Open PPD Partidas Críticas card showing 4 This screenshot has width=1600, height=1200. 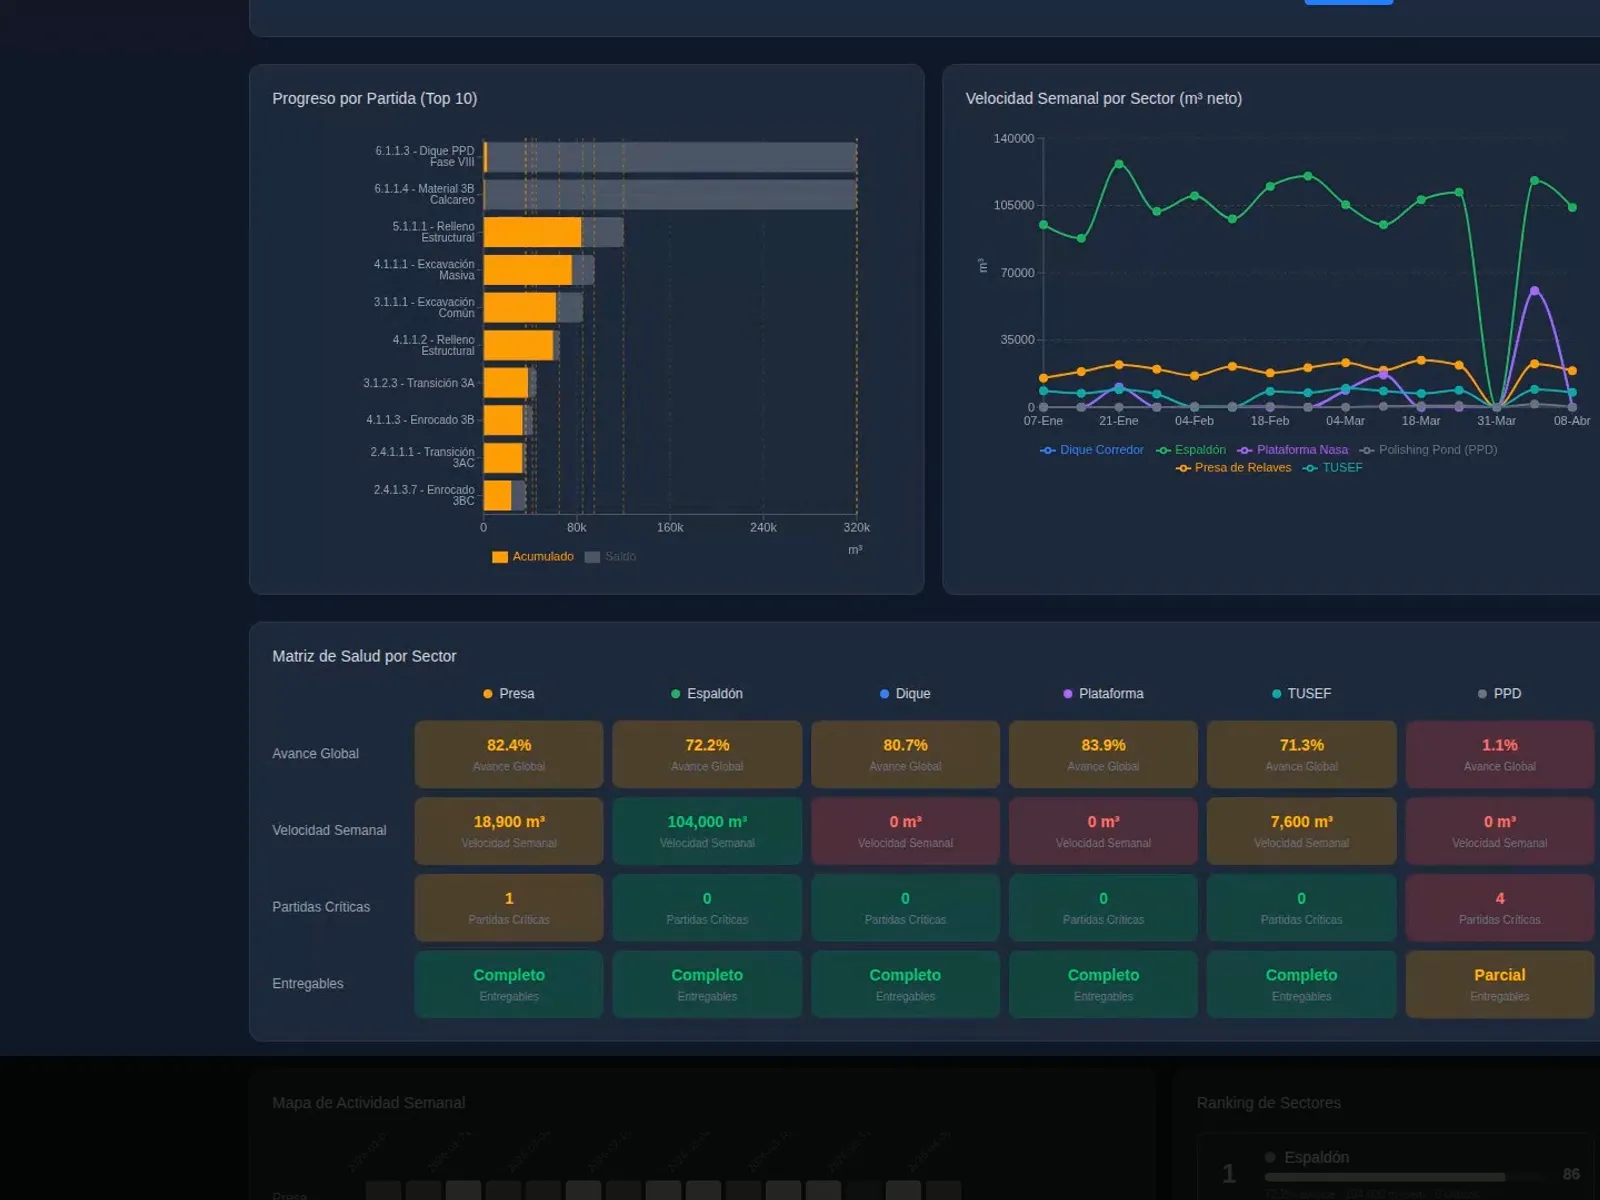point(1499,907)
